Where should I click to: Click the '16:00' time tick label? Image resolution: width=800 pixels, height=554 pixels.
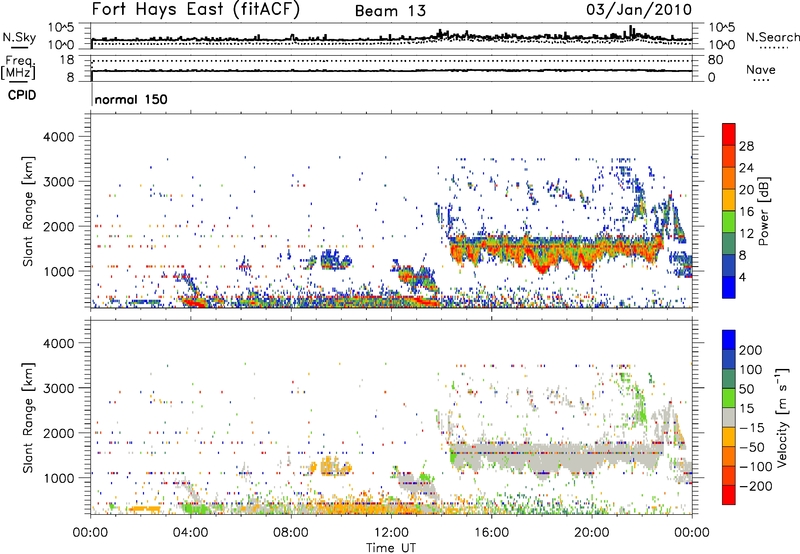click(x=491, y=533)
